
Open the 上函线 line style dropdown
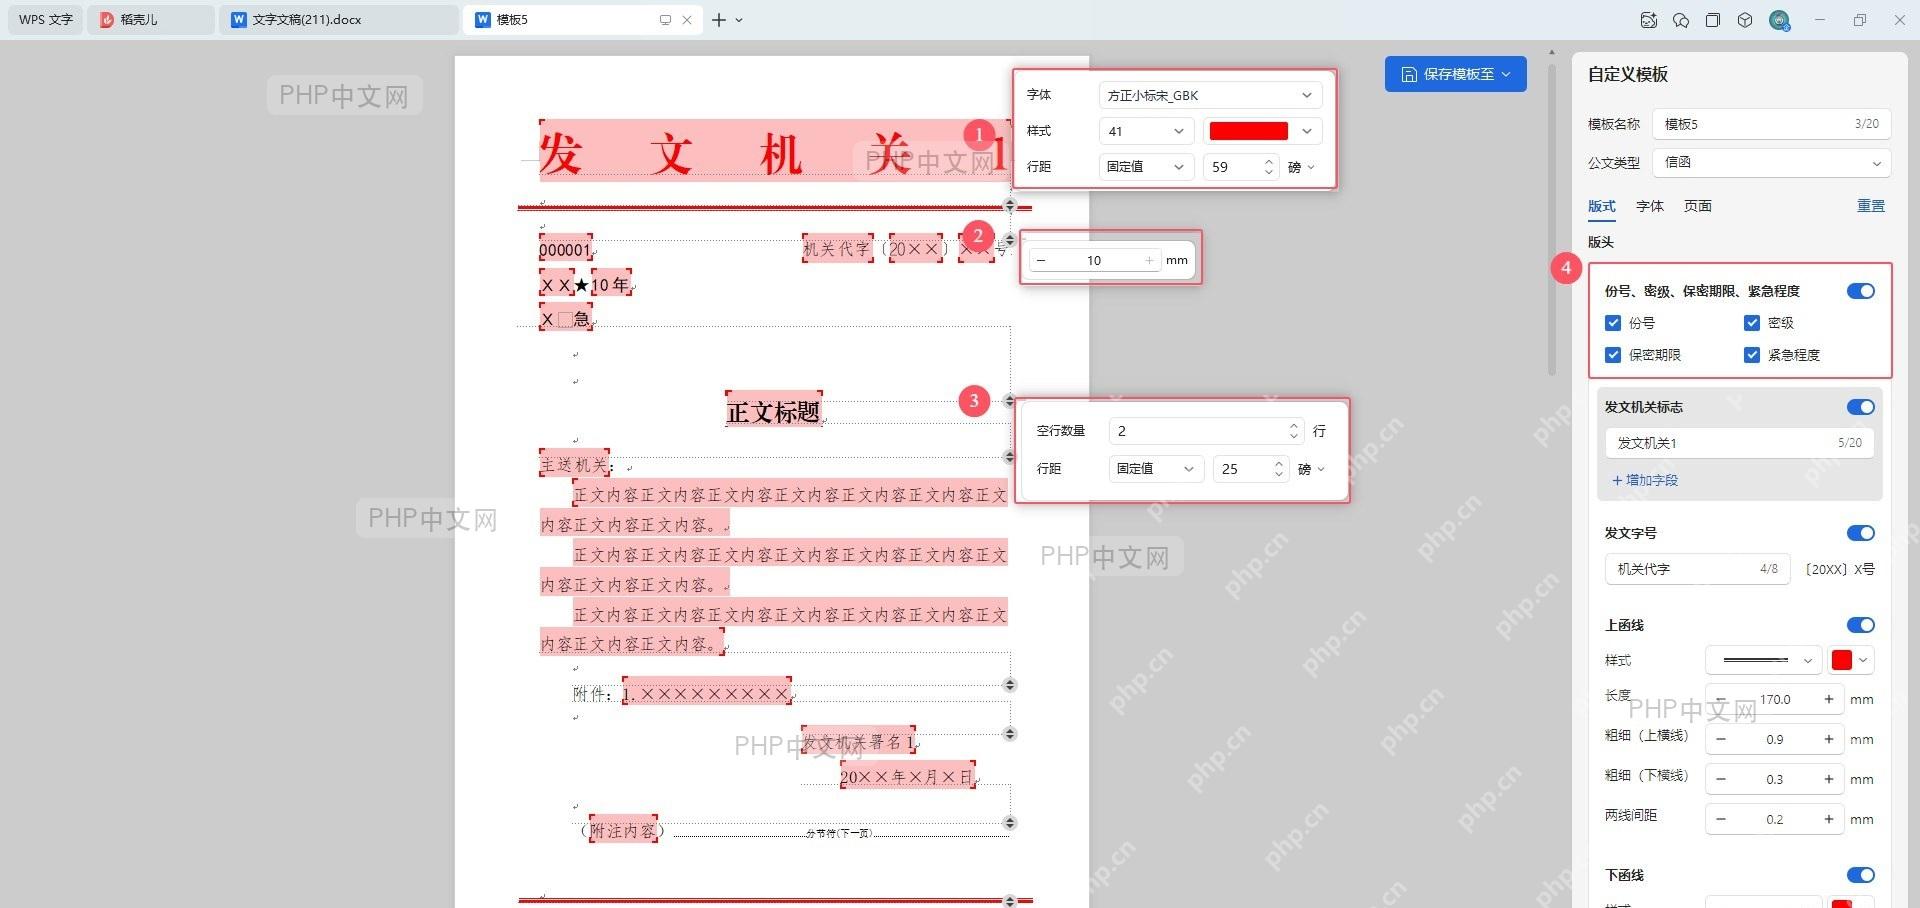(x=1762, y=660)
